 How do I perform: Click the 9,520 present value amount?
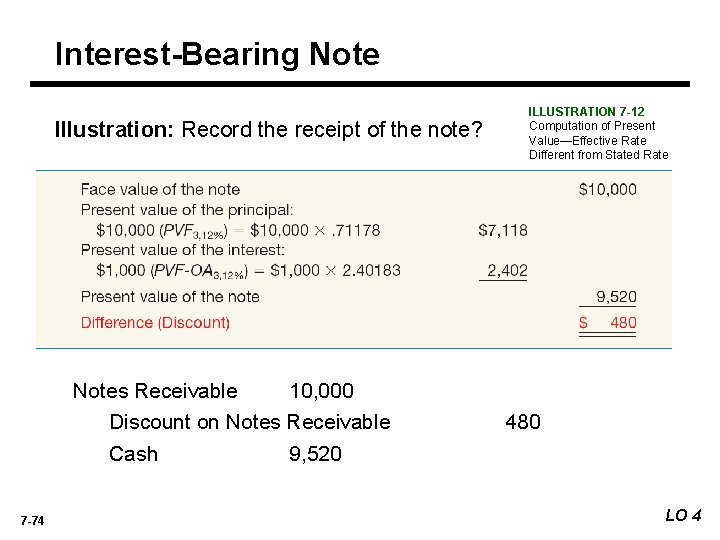coord(616,296)
